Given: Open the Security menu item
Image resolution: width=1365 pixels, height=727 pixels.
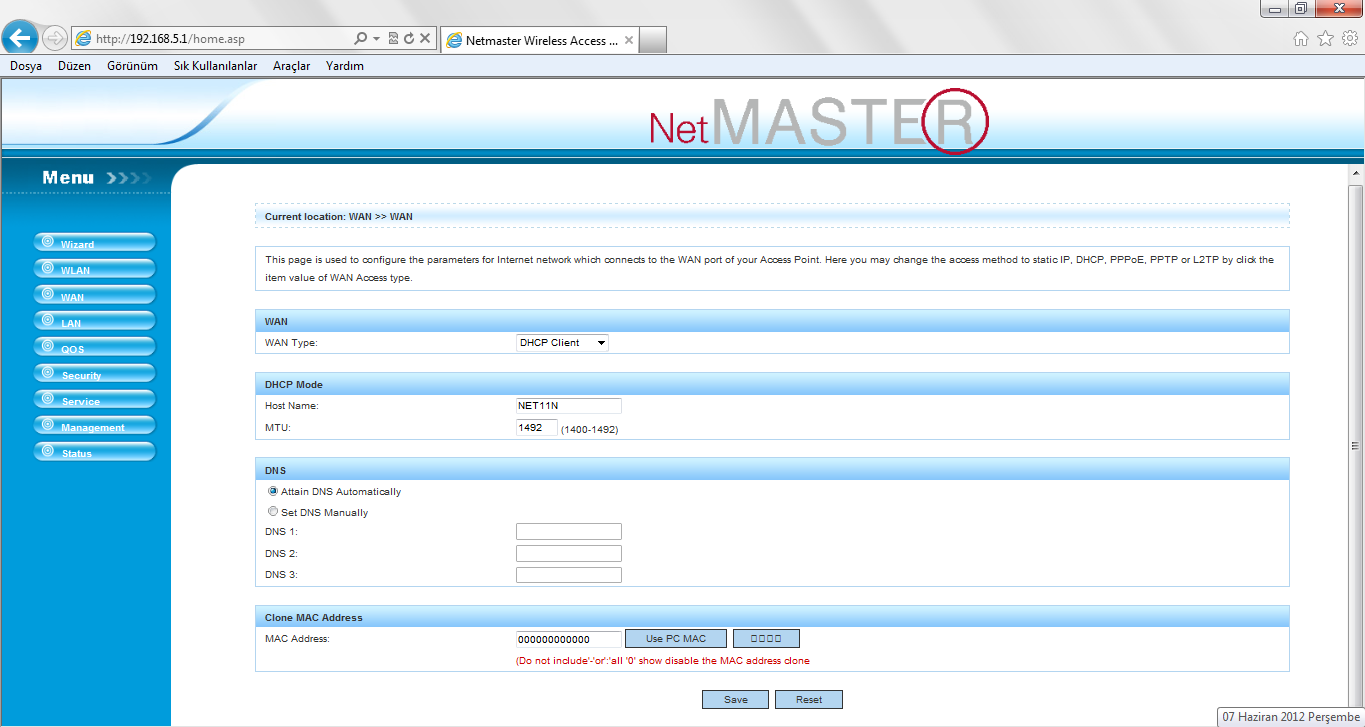Looking at the screenshot, I should pos(95,373).
